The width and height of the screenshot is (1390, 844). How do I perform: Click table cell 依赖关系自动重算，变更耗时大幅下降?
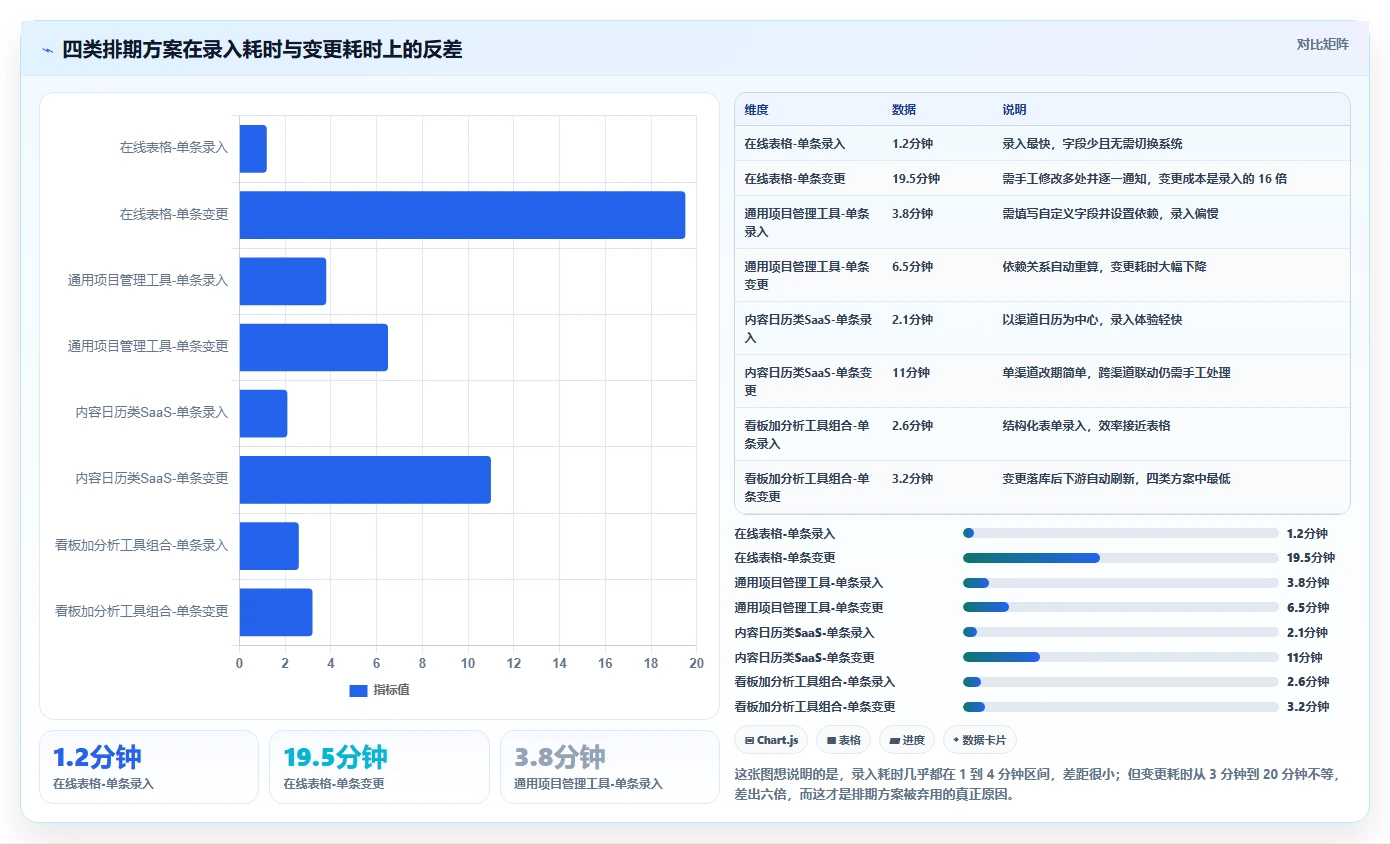1104,267
